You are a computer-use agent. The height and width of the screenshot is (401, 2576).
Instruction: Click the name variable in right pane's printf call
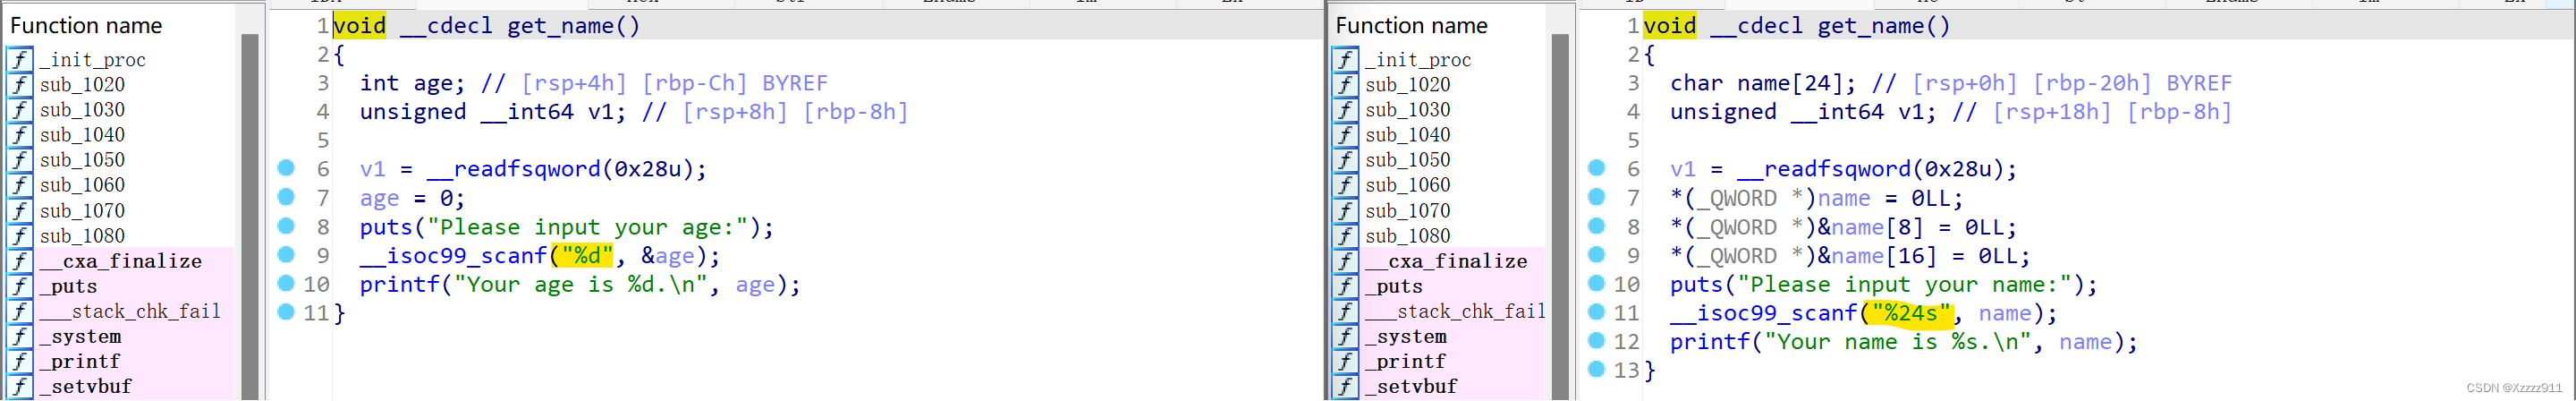pos(2085,342)
